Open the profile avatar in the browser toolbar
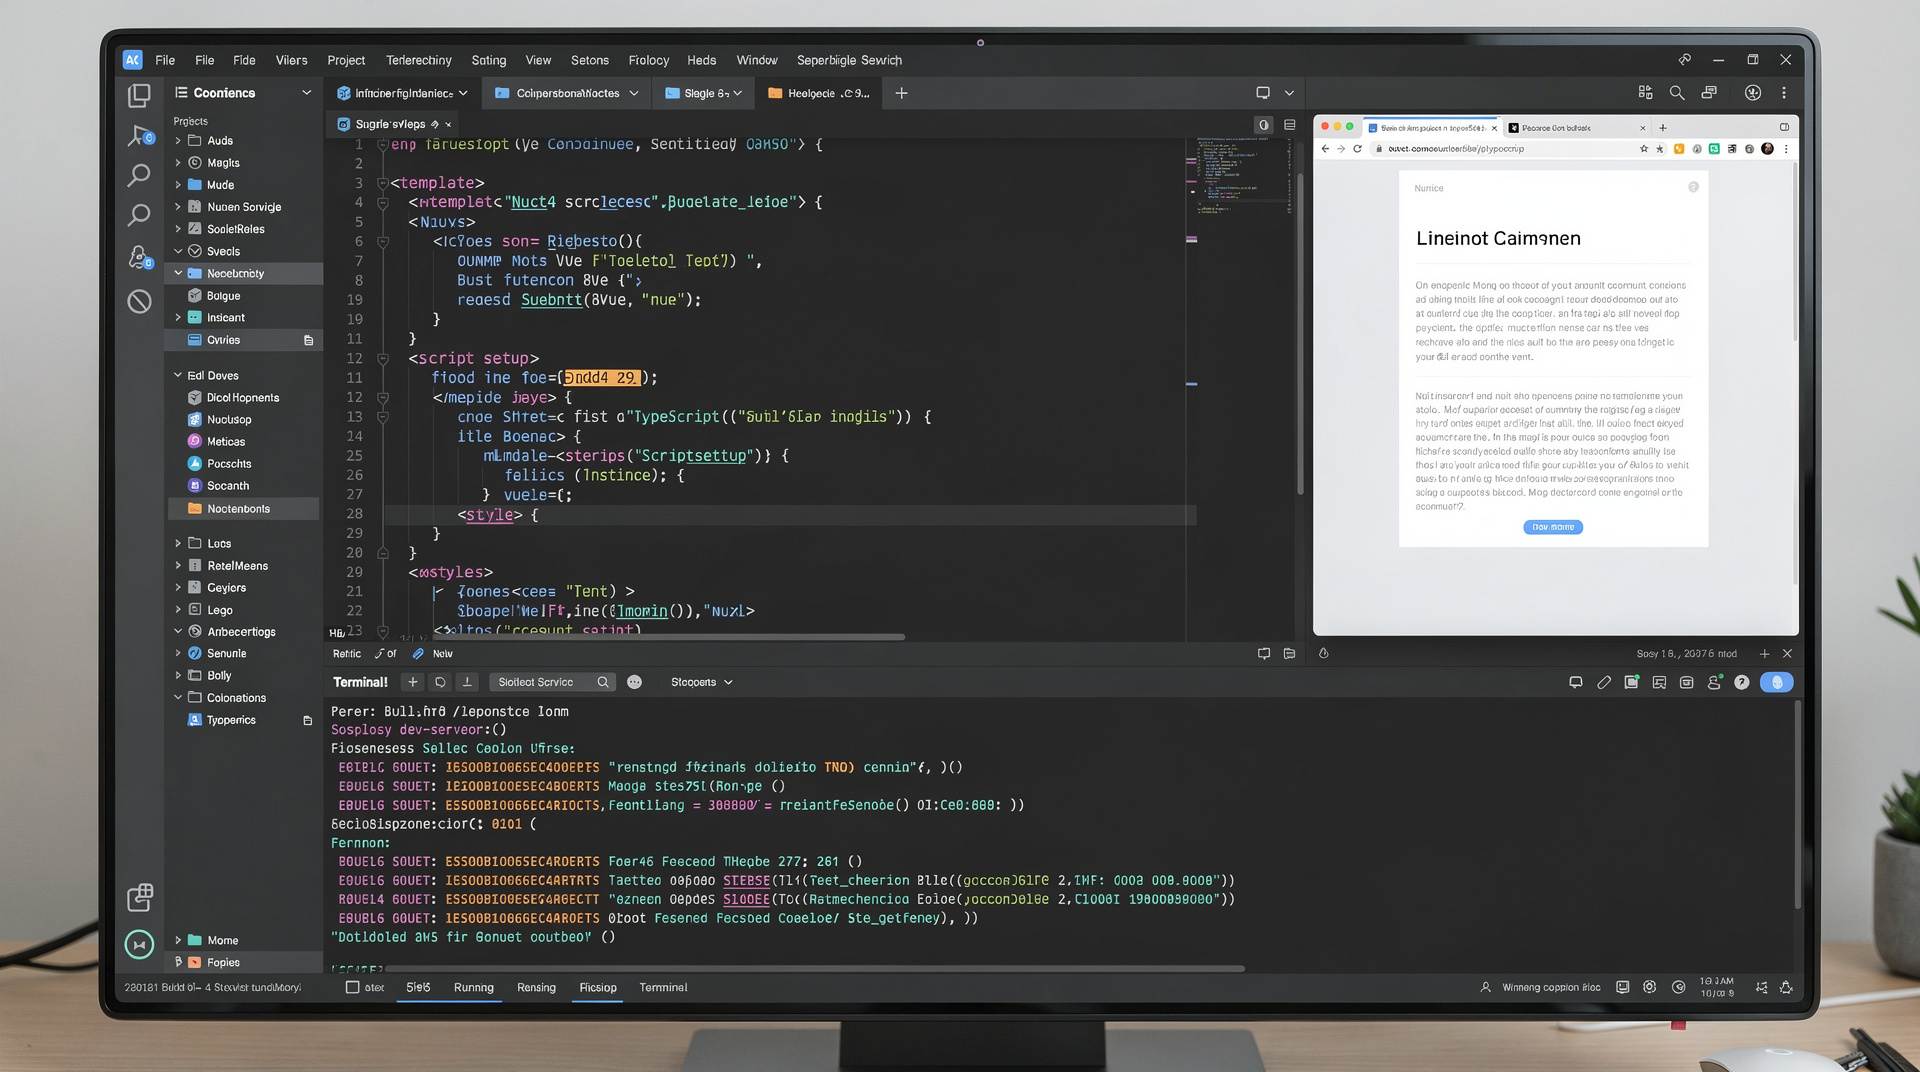Image resolution: width=1920 pixels, height=1072 pixels. [1767, 149]
